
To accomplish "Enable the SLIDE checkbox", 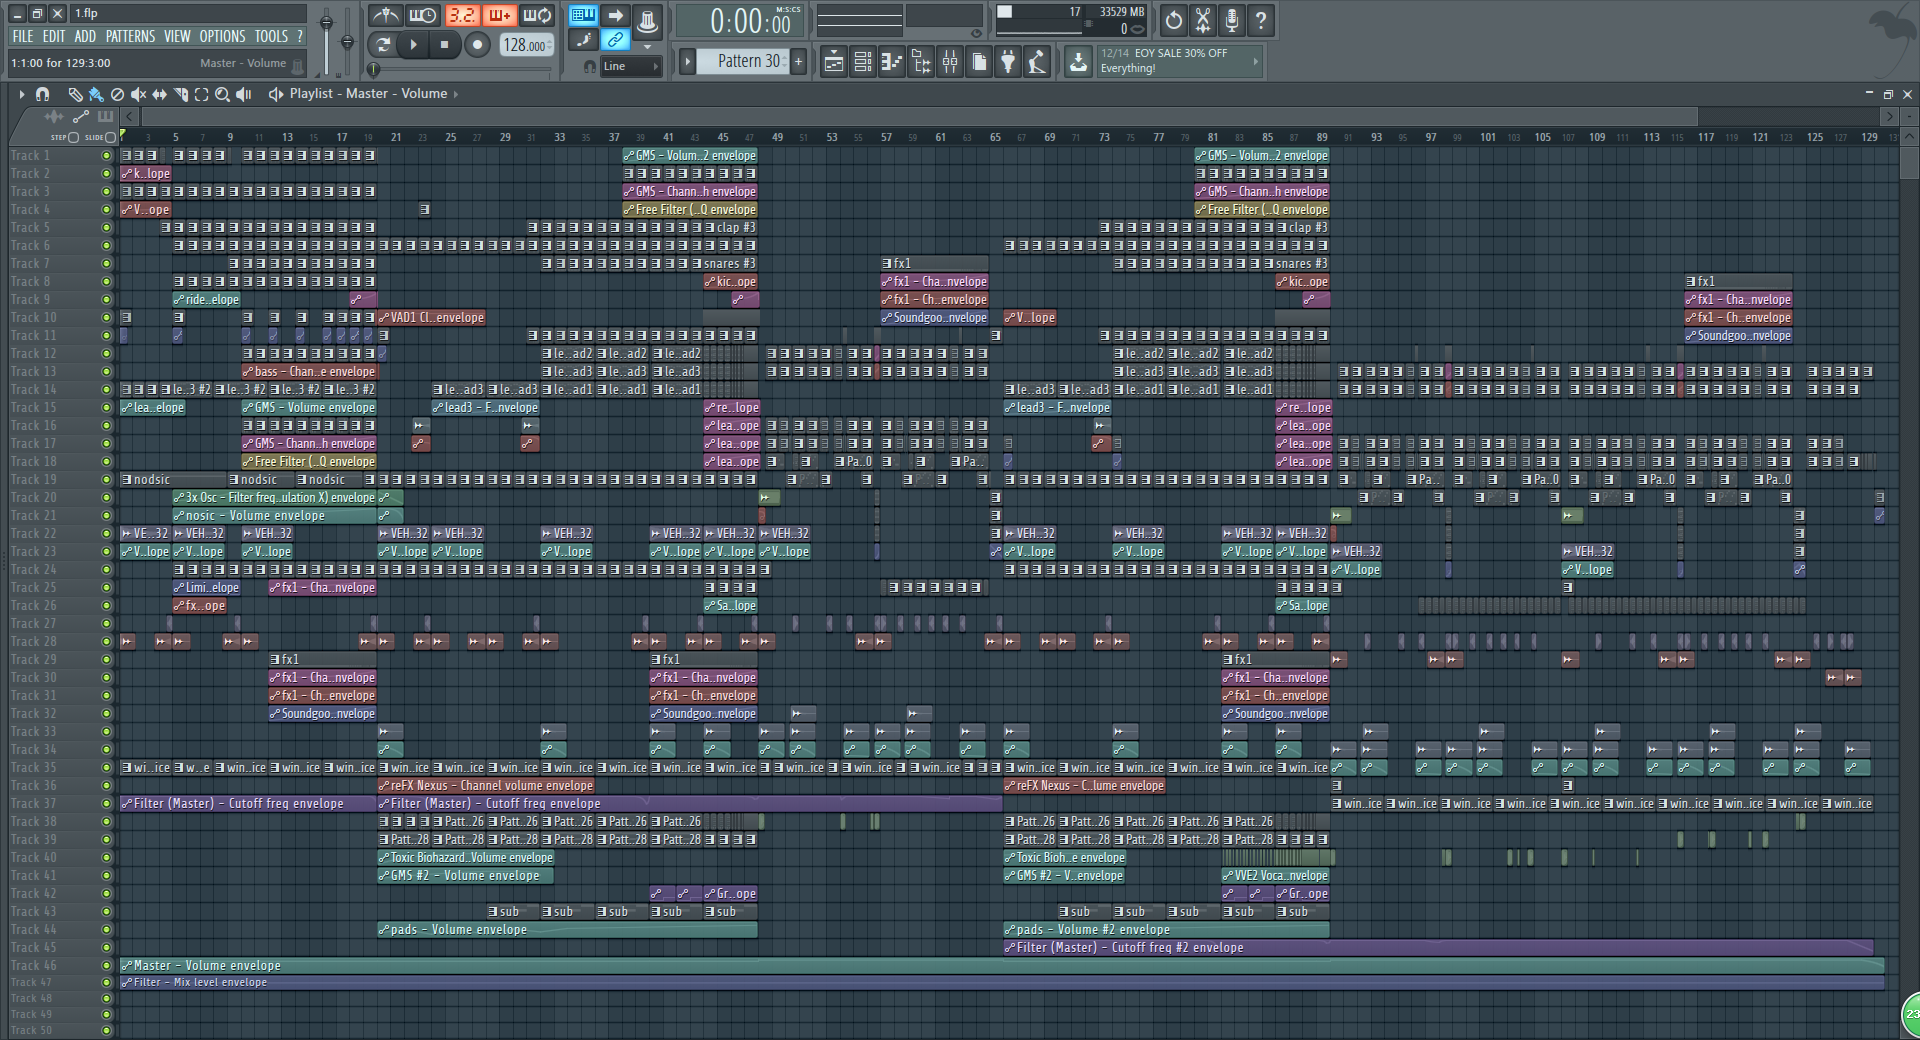I will pyautogui.click(x=109, y=138).
